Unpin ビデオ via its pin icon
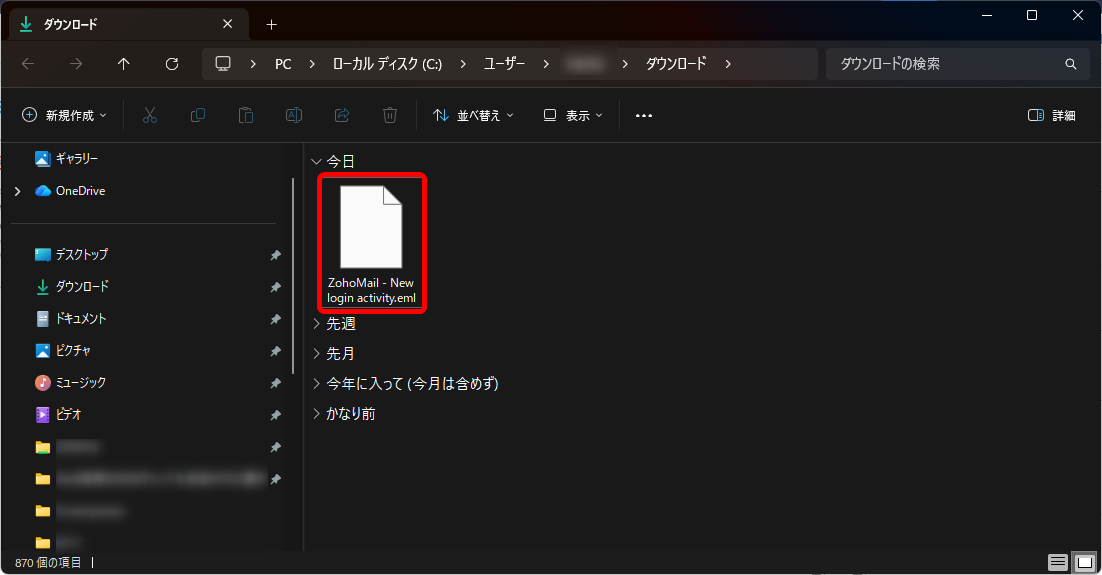This screenshot has width=1102, height=575. (276, 415)
